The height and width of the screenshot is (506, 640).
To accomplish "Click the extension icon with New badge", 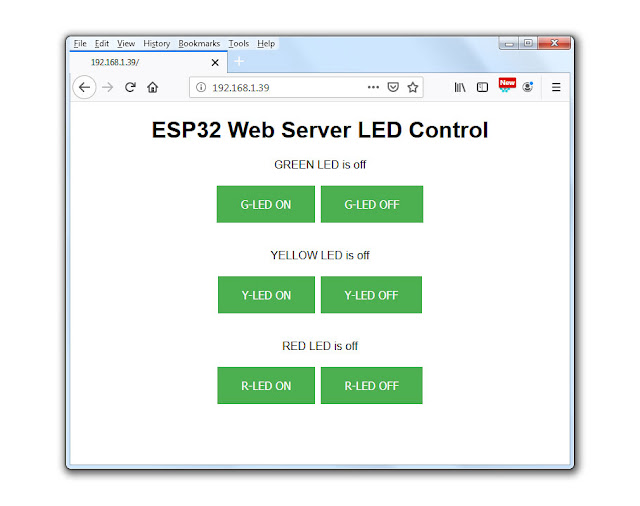I will pos(507,85).
